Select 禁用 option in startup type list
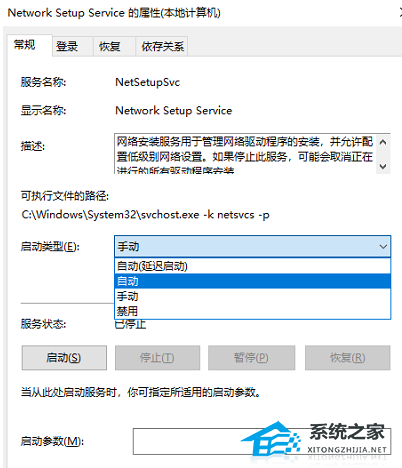The width and height of the screenshot is (402, 468). [x=252, y=311]
